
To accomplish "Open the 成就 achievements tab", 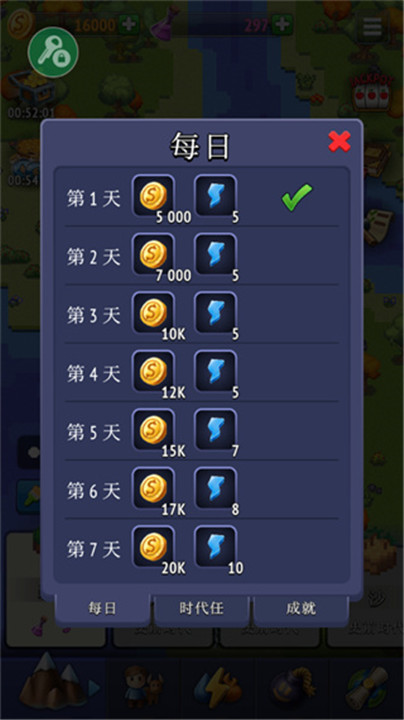I will [301, 608].
